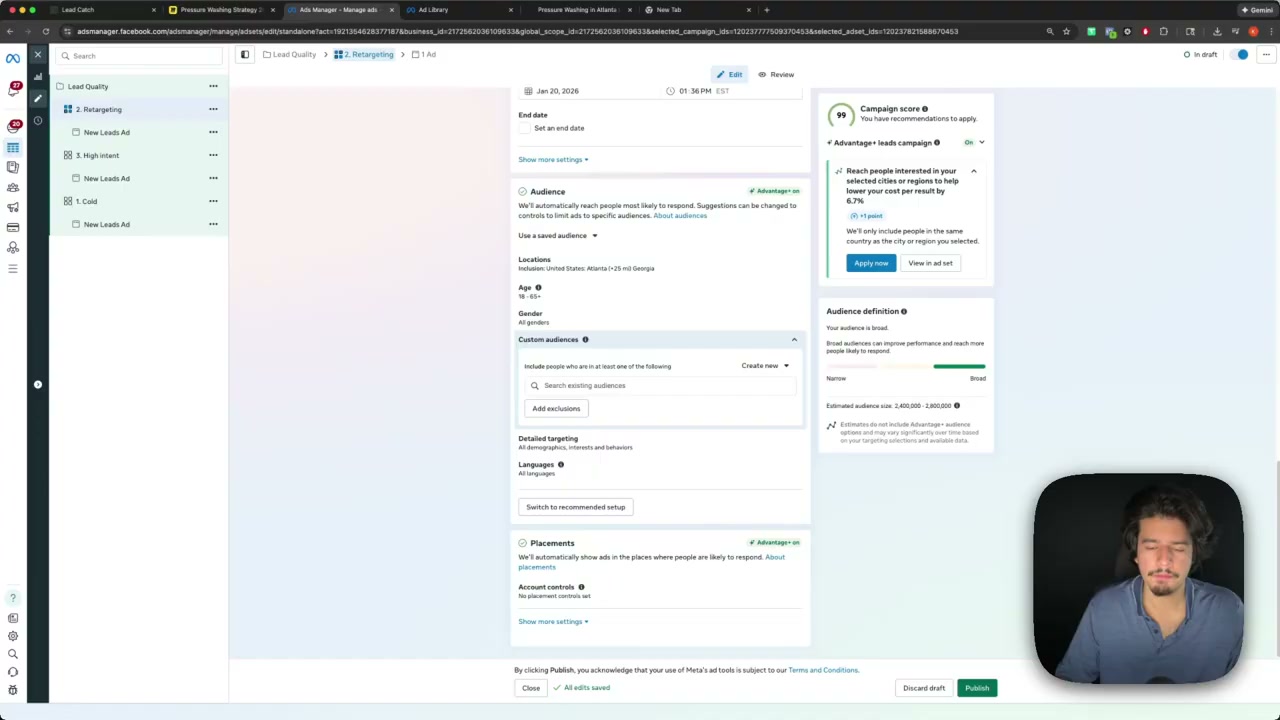Switch to the Review tab
The width and height of the screenshot is (1280, 720).
point(776,74)
